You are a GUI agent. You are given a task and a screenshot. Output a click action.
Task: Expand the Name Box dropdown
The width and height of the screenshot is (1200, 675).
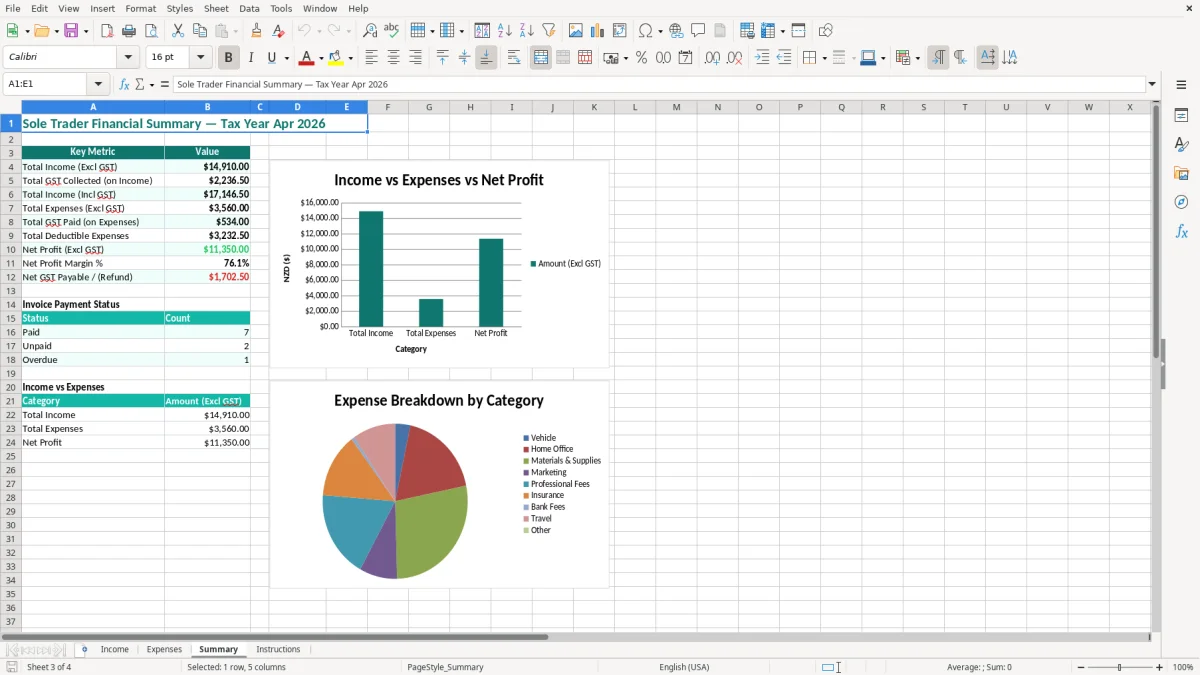98,84
